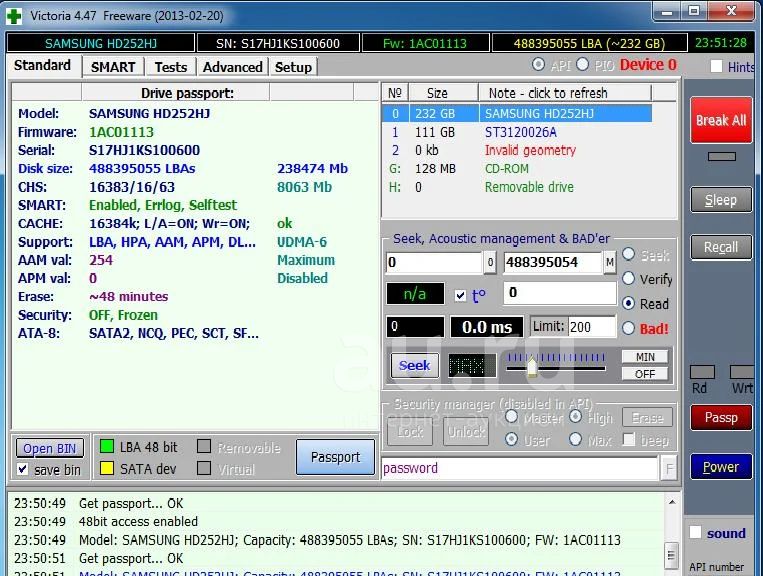Toggle the Removable checkbox

[204, 446]
